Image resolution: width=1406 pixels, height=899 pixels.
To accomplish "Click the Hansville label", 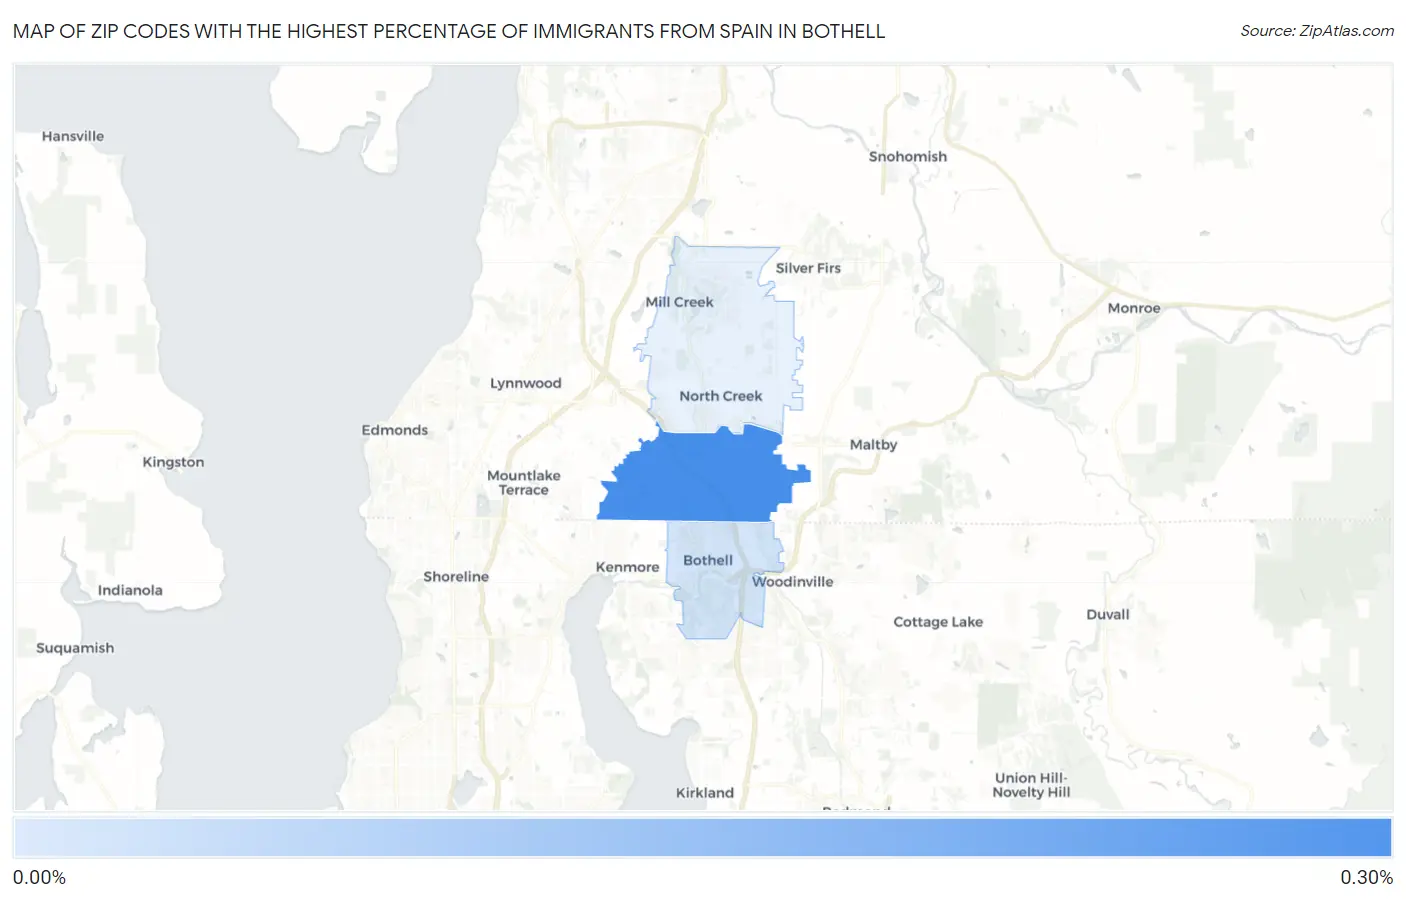I will tap(73, 136).
